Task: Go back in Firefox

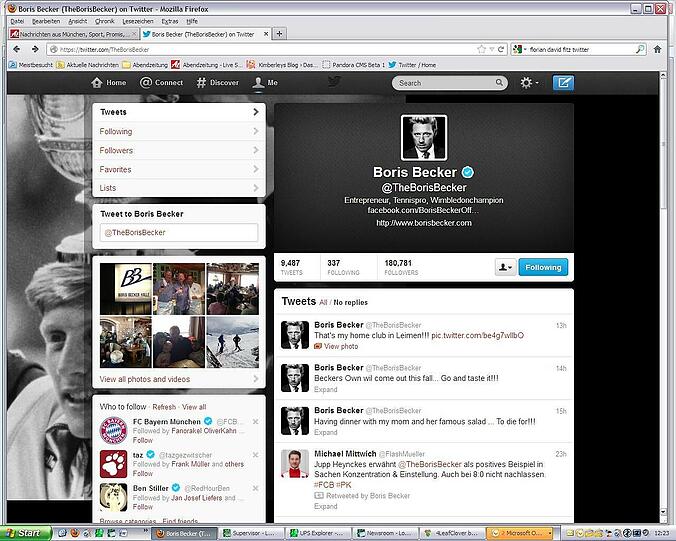Action: [16, 49]
